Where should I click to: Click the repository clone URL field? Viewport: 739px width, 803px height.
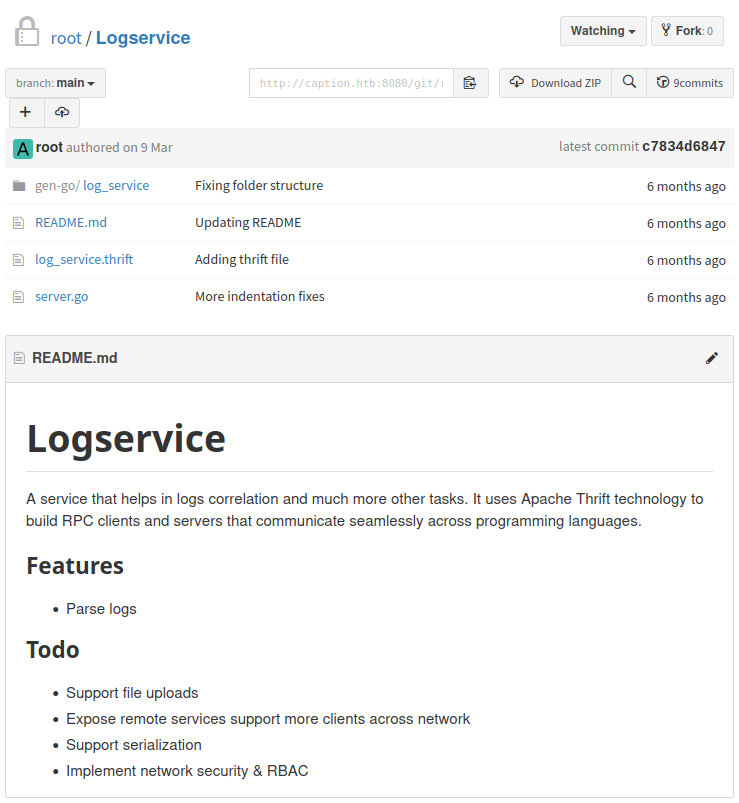[x=351, y=83]
